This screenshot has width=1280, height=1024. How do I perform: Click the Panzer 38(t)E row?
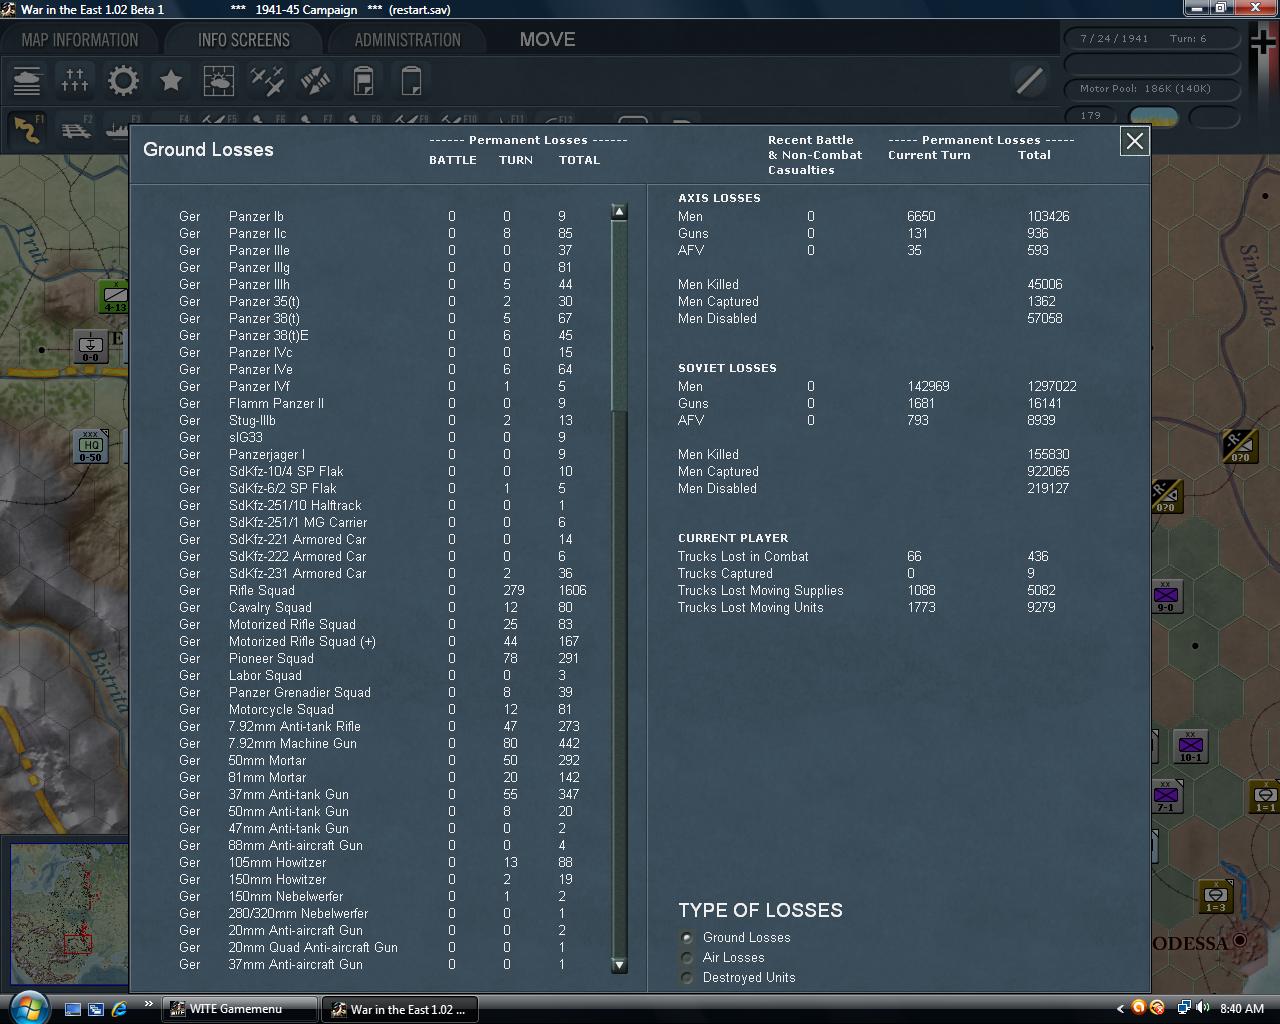pos(385,335)
